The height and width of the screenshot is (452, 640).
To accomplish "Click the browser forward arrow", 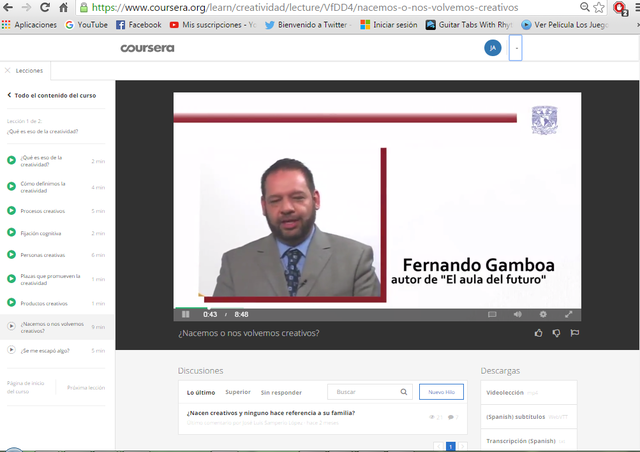I will pos(26,7).
